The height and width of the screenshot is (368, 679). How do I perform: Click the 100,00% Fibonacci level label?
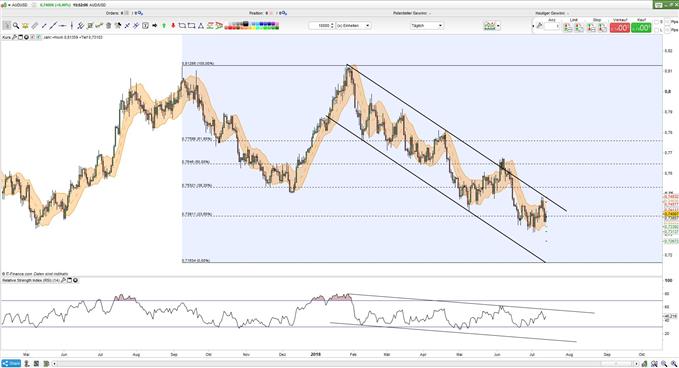[198, 64]
